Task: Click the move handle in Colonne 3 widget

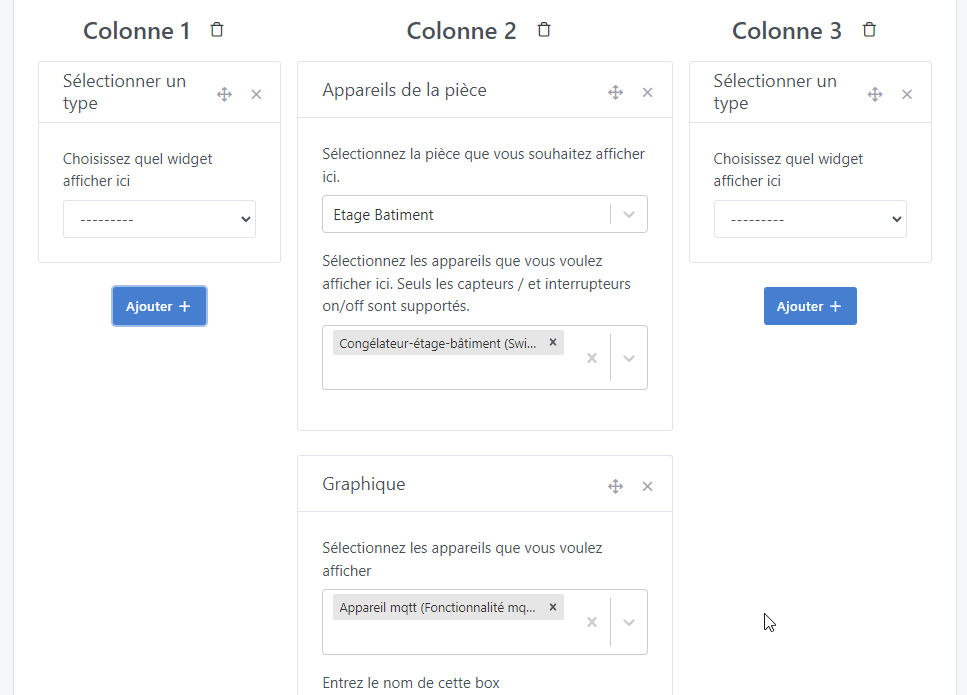Action: 875,94
